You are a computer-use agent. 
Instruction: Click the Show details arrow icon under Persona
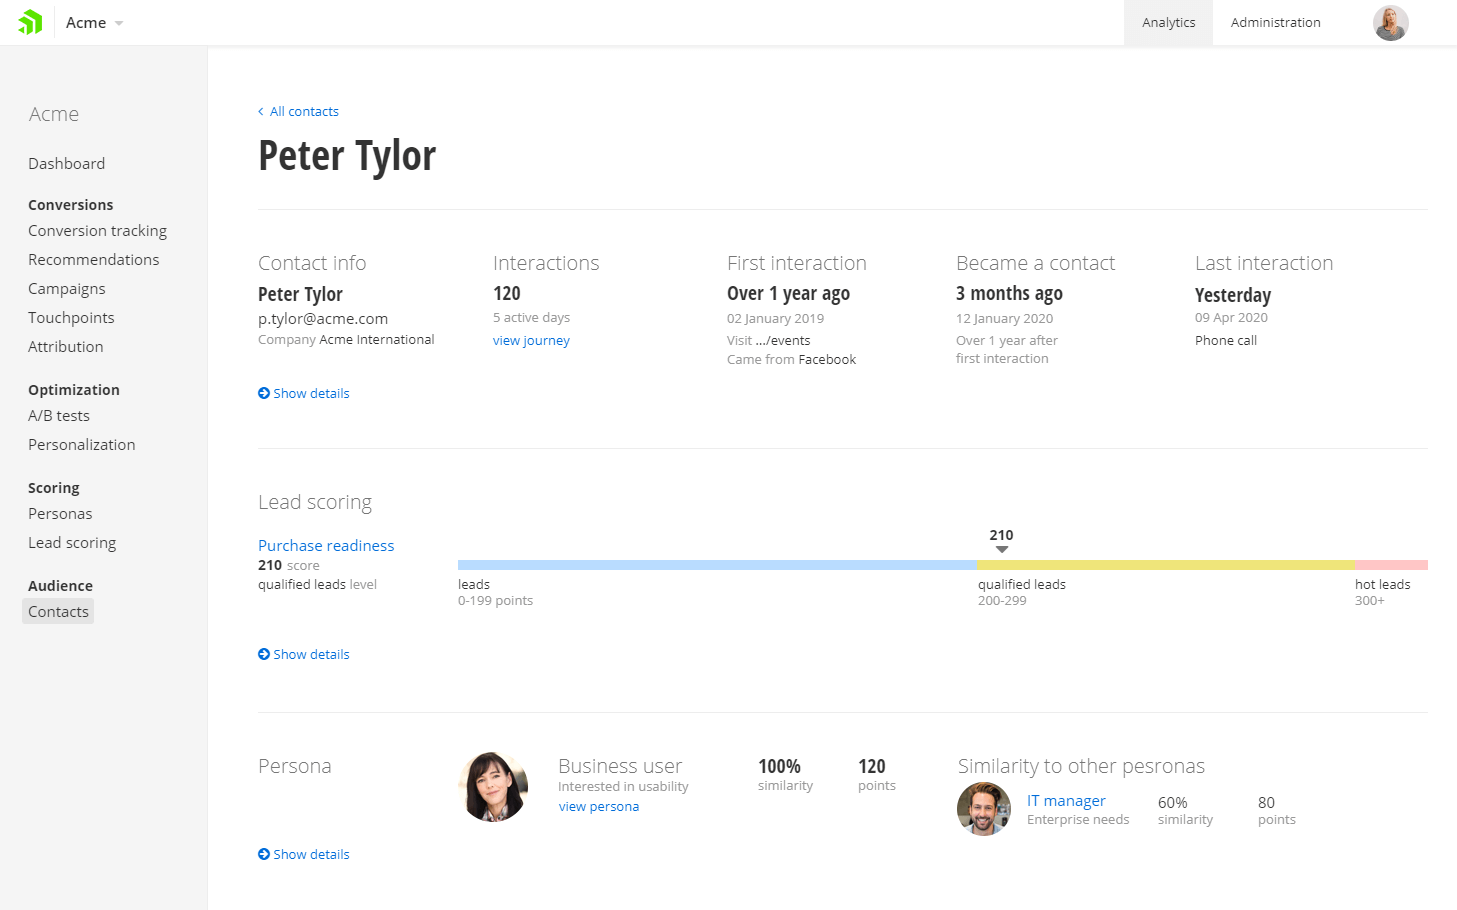pyautogui.click(x=263, y=853)
